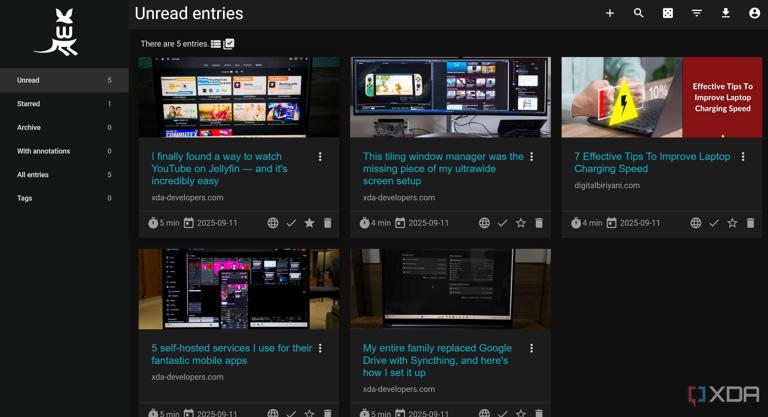Delete the laptop charging speed entry
Image resolution: width=768 pixels, height=417 pixels.
point(750,223)
